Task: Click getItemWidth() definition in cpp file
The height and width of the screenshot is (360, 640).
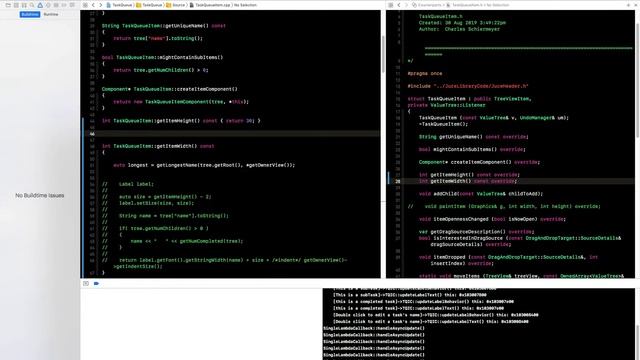Action: click(158, 146)
